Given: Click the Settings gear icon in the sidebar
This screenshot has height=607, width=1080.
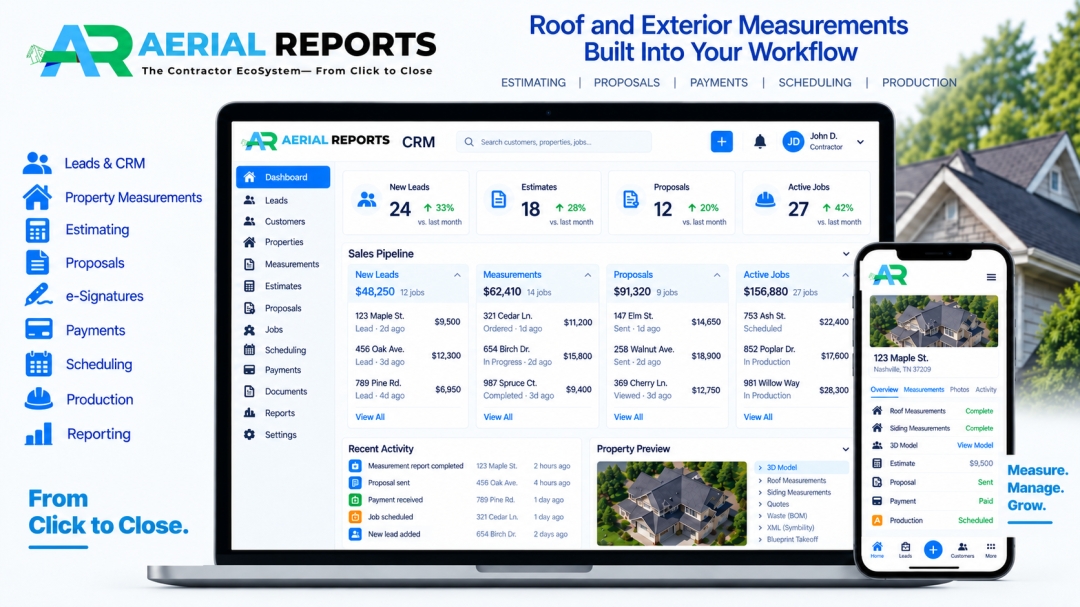Looking at the screenshot, I should (x=249, y=435).
